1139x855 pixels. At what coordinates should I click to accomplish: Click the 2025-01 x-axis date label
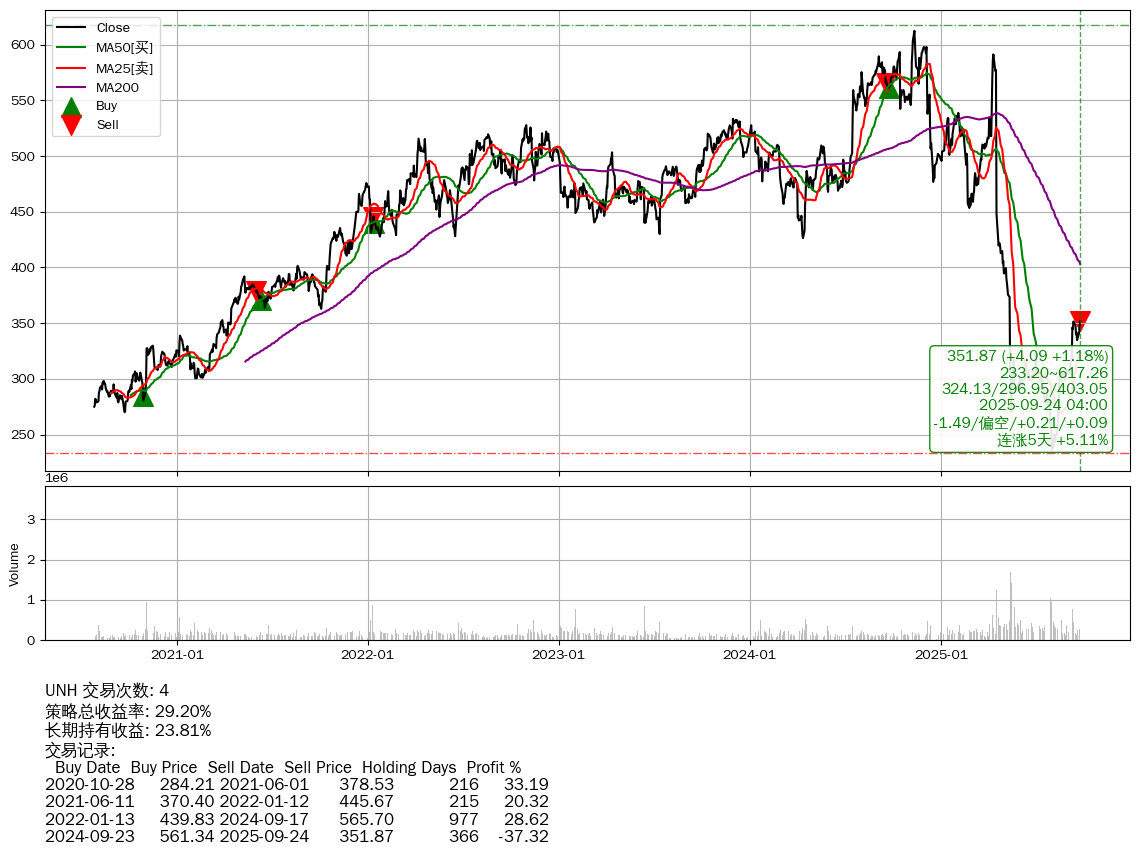click(x=941, y=656)
